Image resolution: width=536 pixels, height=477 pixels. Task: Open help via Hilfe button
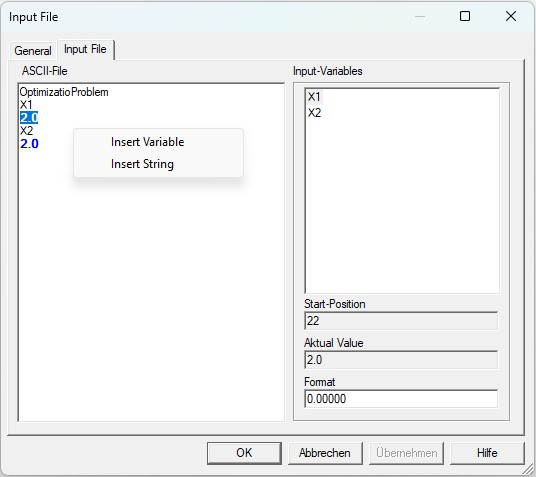[487, 453]
